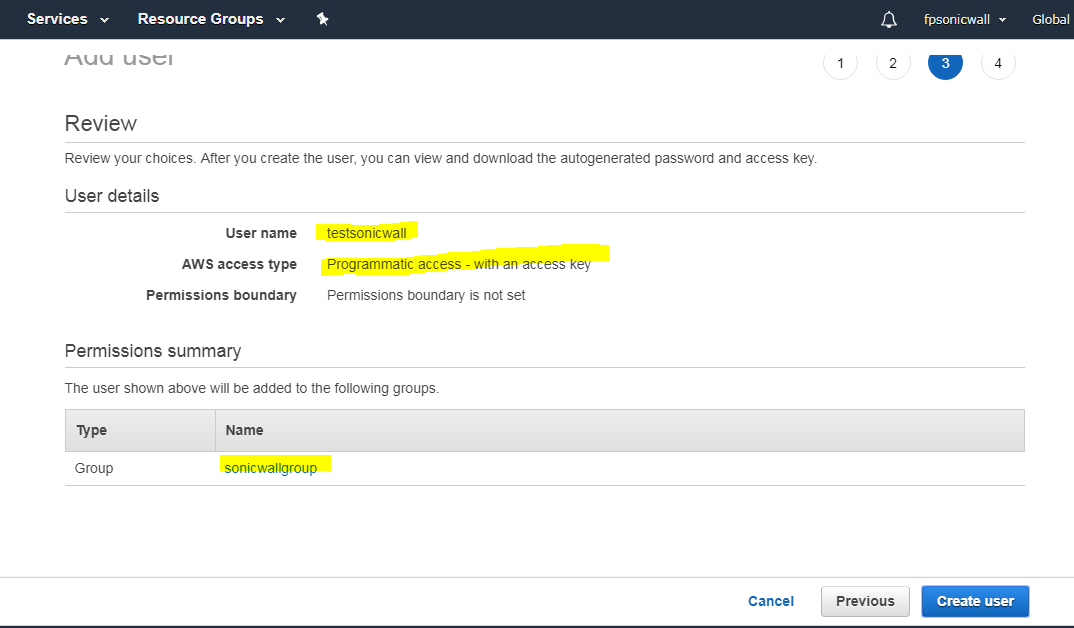This screenshot has height=628, width=1074.
Task: Open the Services menu
Action: pyautogui.click(x=67, y=19)
